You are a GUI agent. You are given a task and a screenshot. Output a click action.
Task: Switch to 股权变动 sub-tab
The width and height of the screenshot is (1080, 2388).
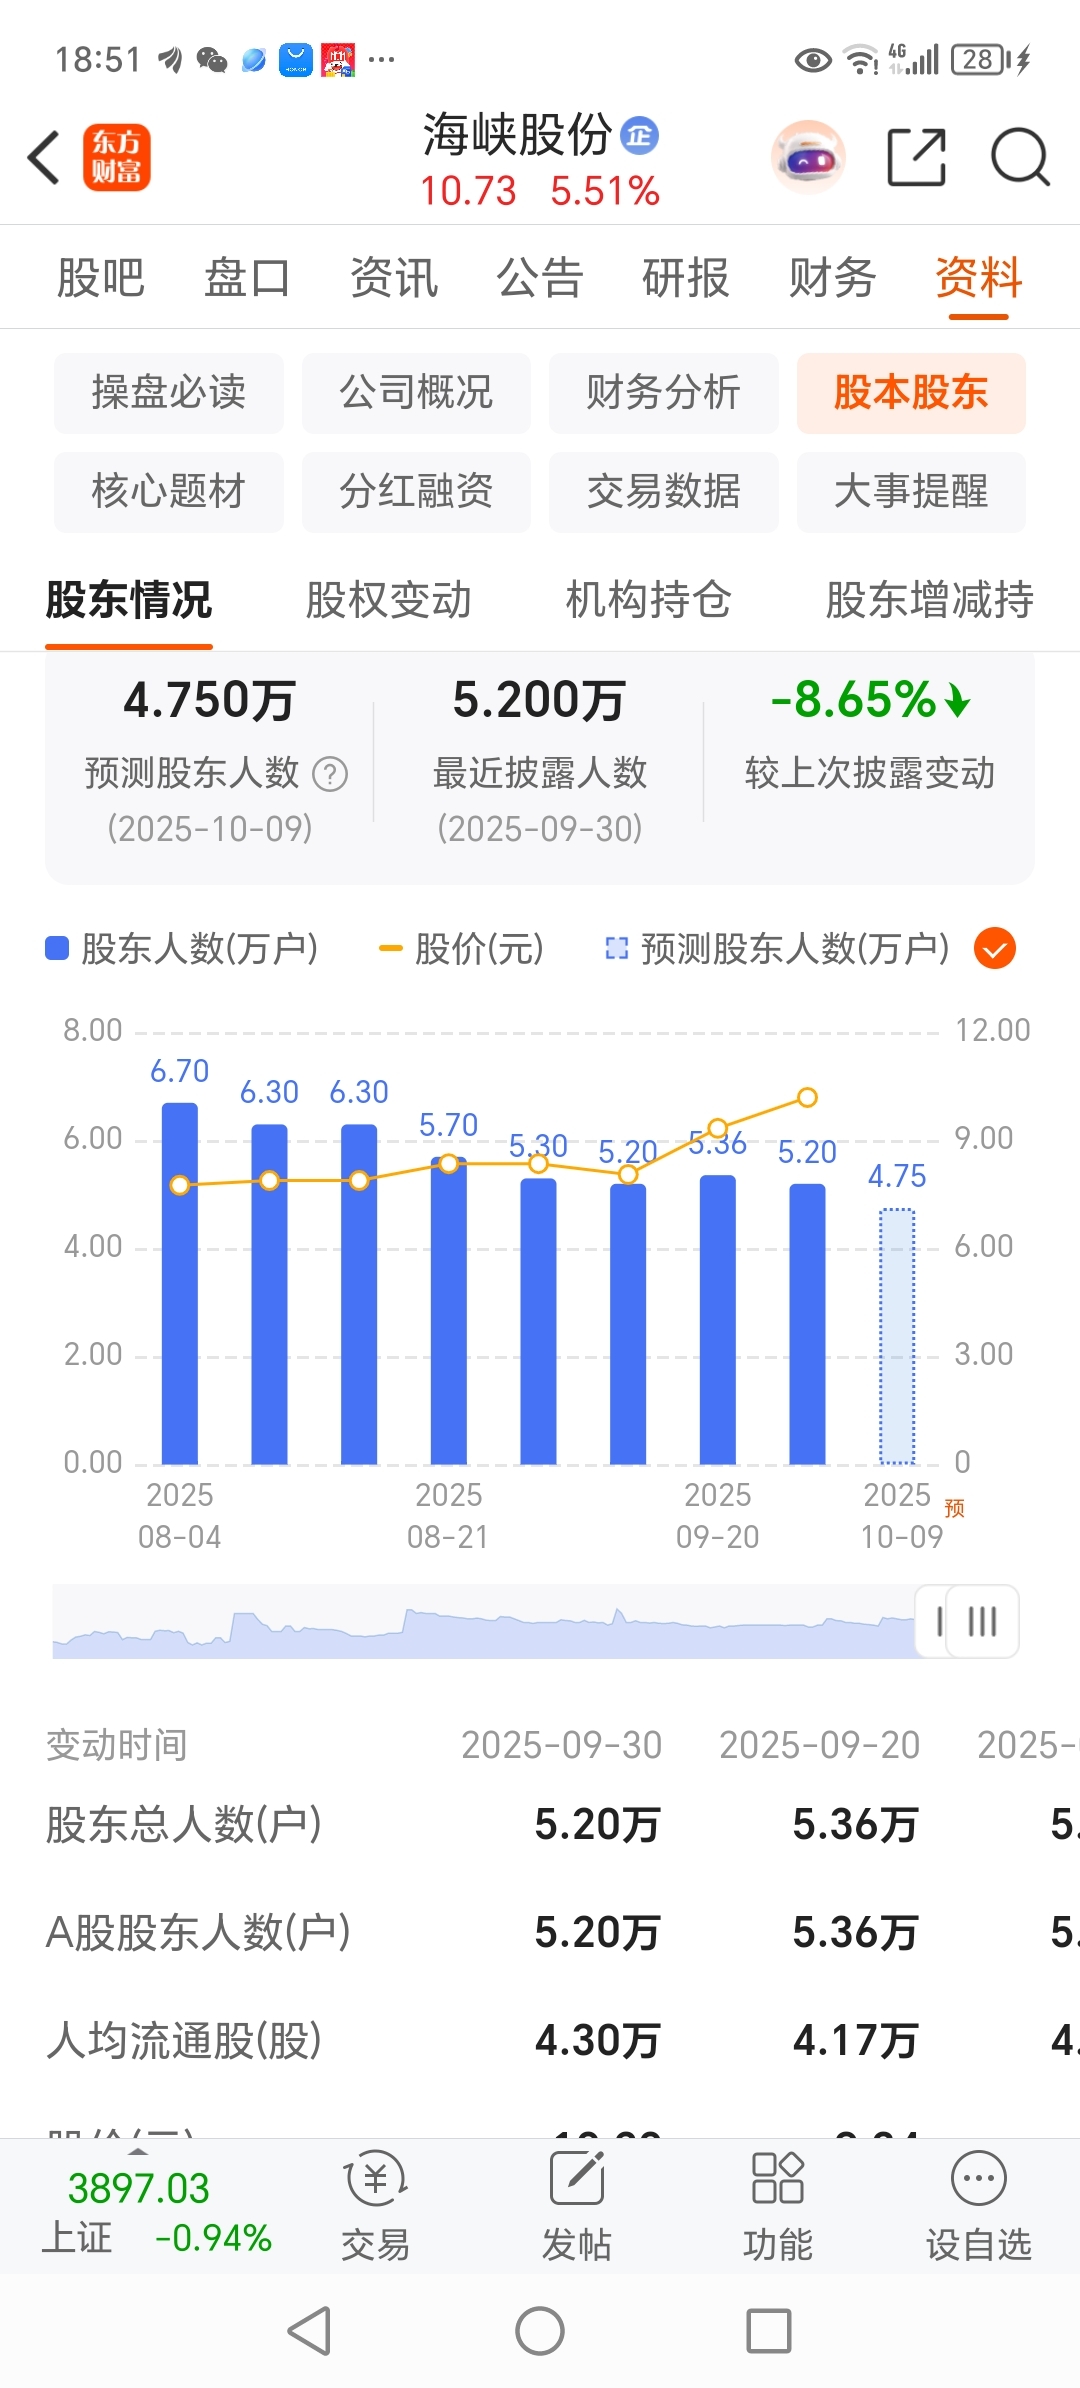[x=389, y=600]
